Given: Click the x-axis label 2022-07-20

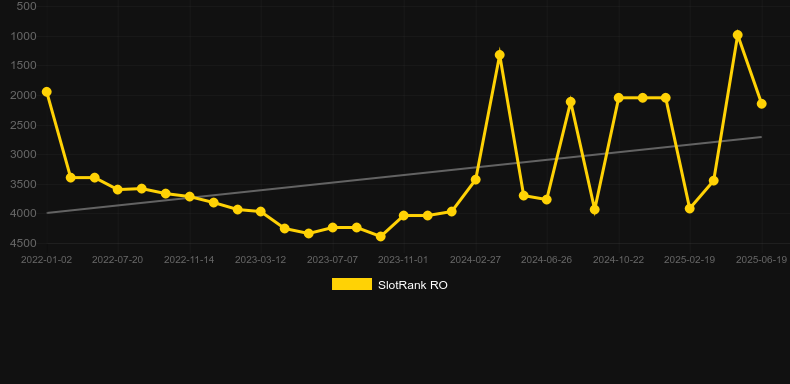Looking at the screenshot, I should pyautogui.click(x=117, y=260).
